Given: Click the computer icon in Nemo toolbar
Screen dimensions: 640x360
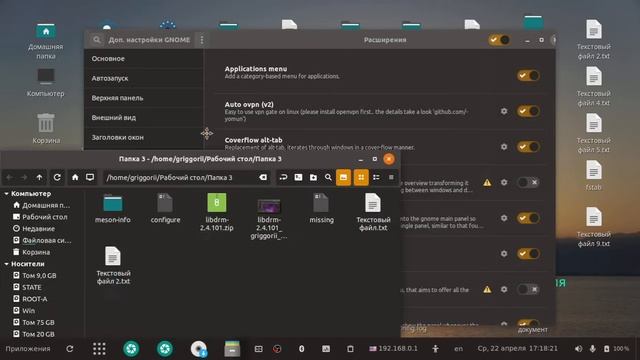Looking at the screenshot, I should coord(90,177).
